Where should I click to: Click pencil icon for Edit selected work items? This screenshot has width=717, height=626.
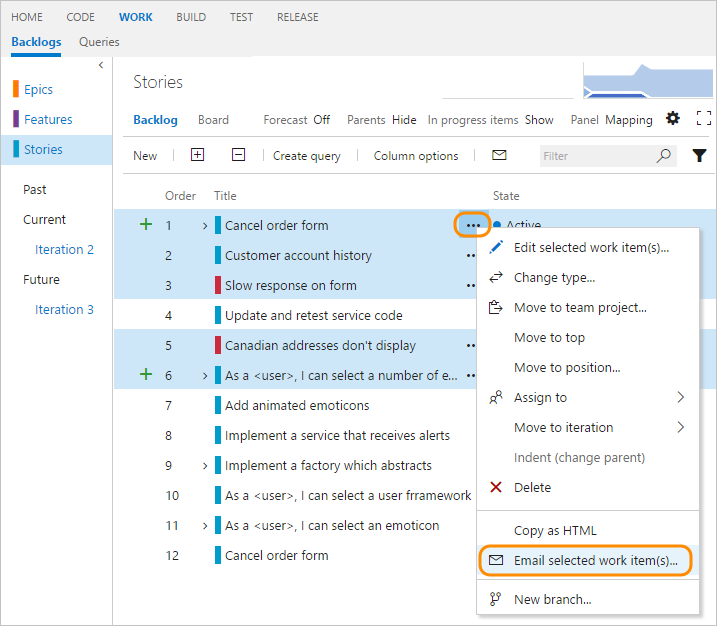tap(496, 247)
